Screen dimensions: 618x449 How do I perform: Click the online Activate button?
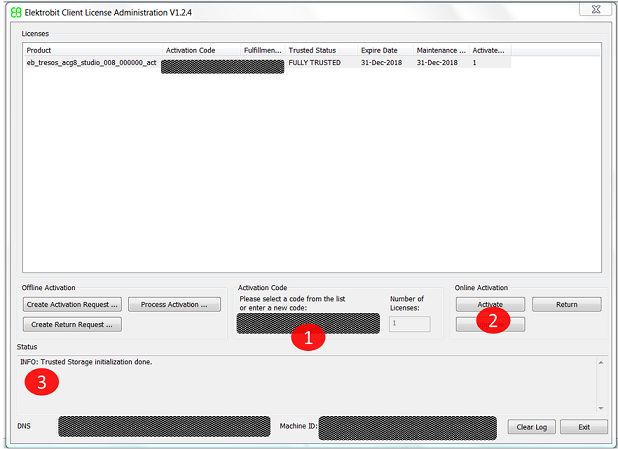[490, 304]
